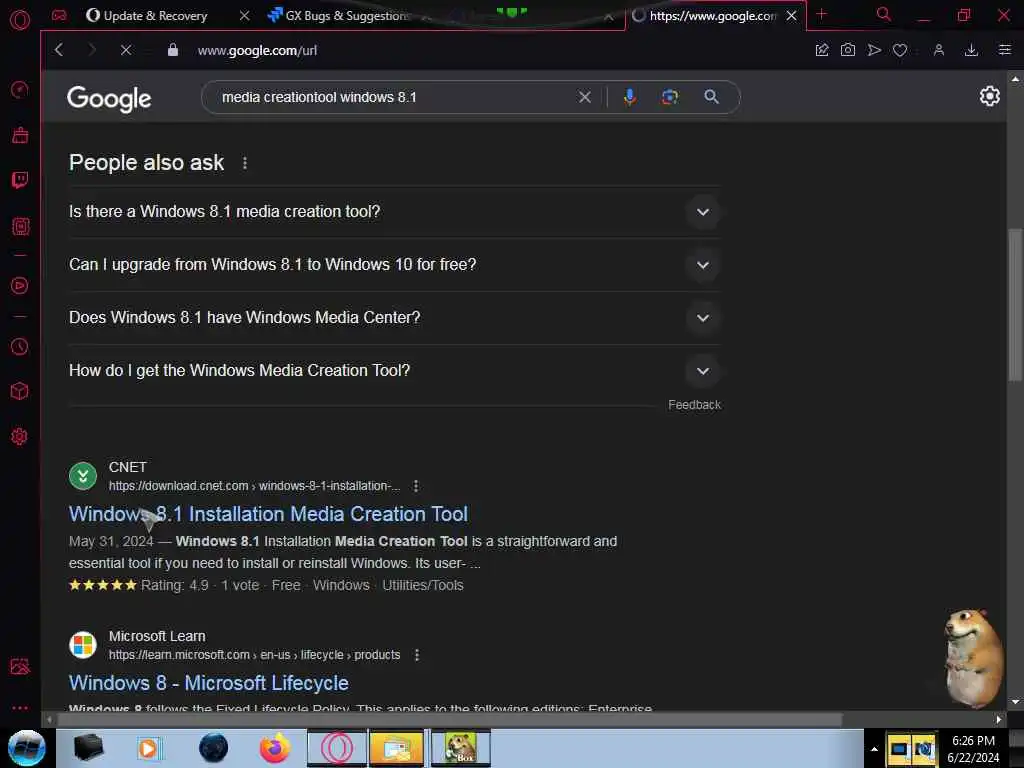Click the www.google.com/url address field
The height and width of the screenshot is (768, 1024).
[257, 50]
